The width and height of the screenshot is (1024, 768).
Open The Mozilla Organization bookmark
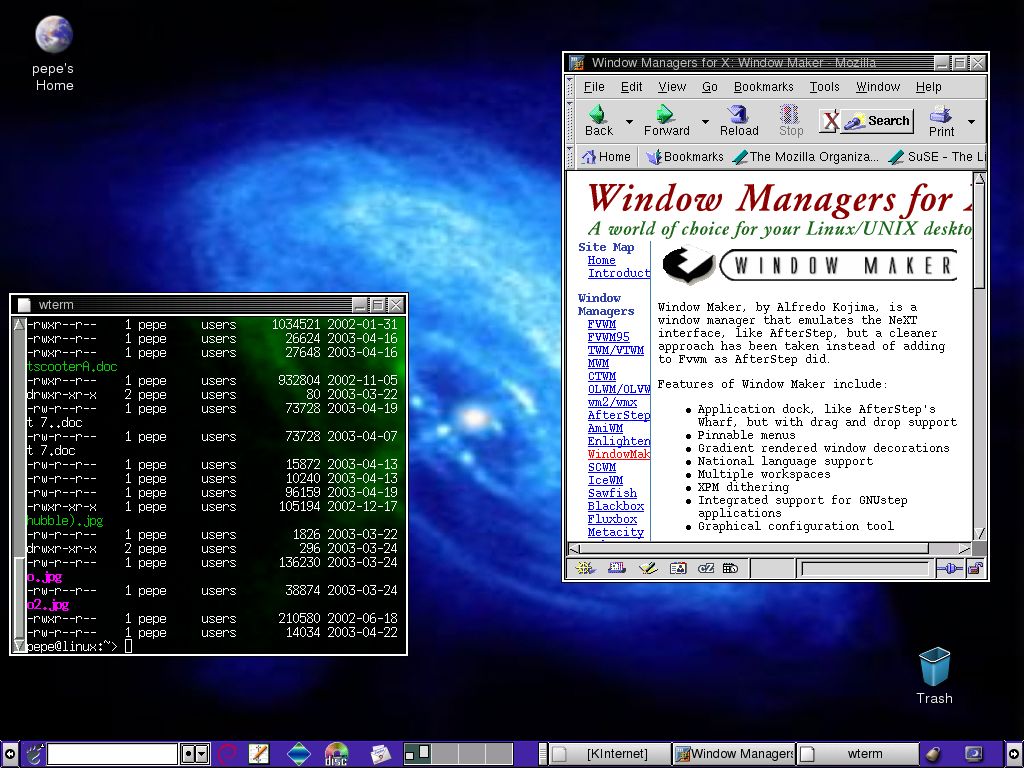(x=805, y=157)
